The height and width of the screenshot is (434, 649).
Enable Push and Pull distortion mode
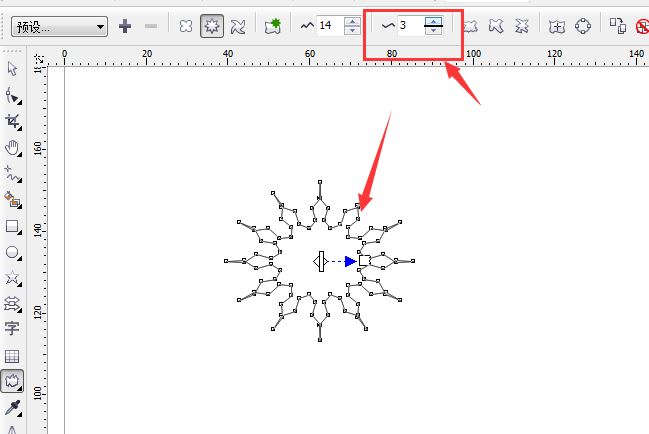185,26
